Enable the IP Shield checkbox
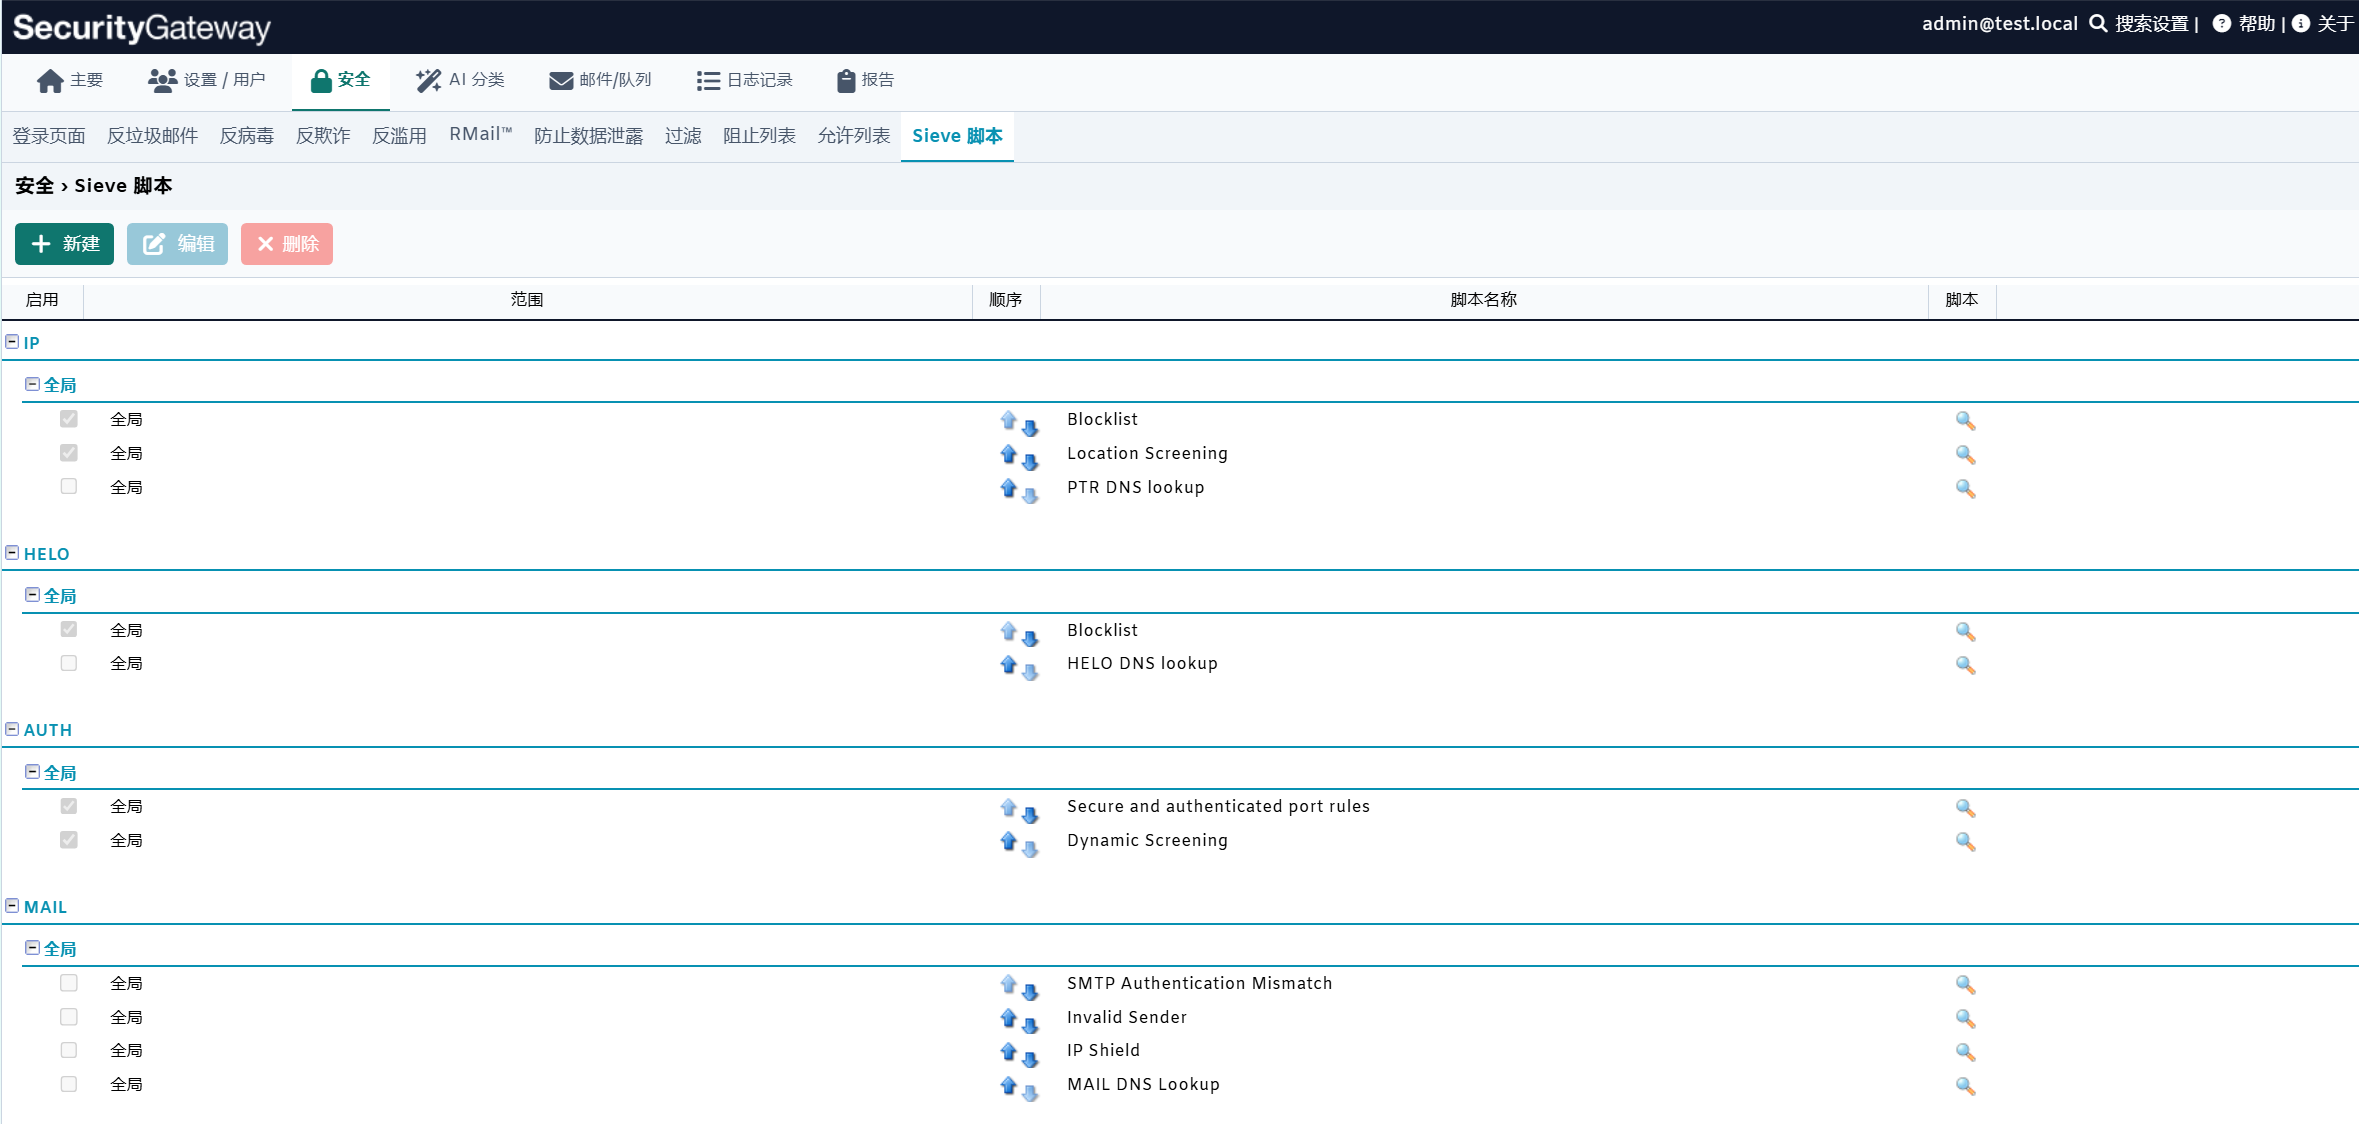 coord(68,1050)
